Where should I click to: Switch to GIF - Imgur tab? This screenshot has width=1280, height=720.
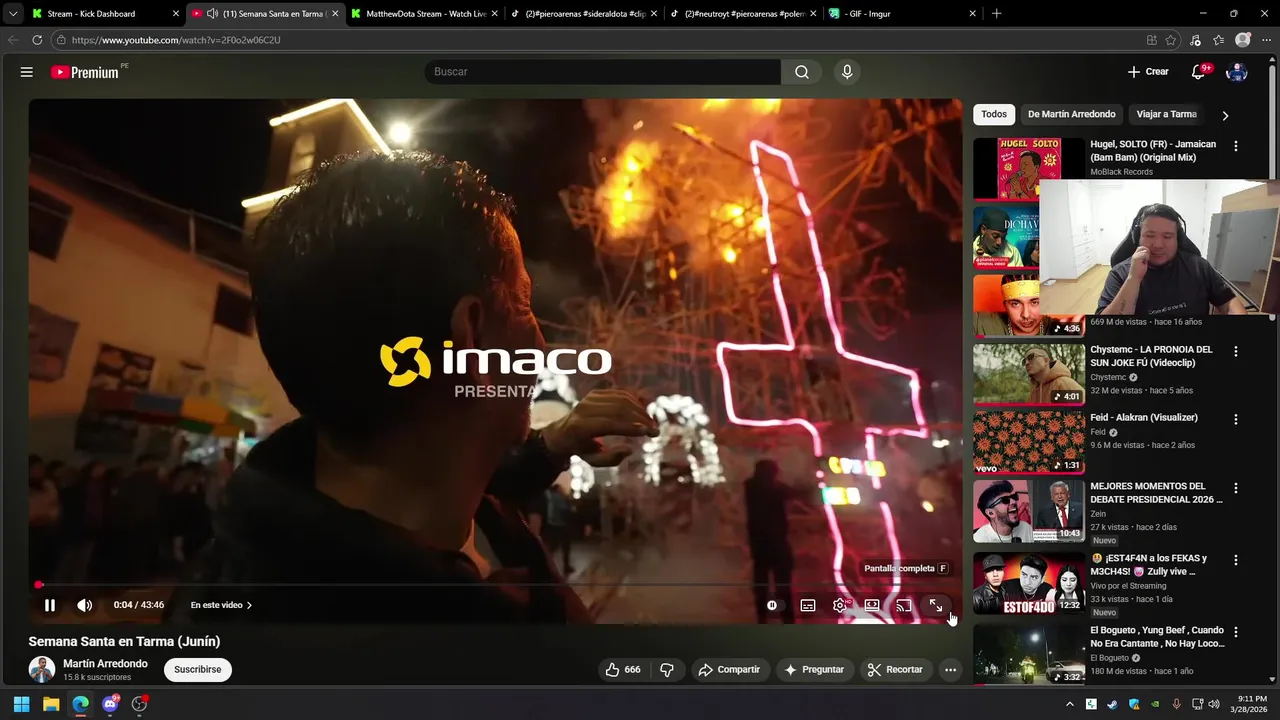coord(903,14)
